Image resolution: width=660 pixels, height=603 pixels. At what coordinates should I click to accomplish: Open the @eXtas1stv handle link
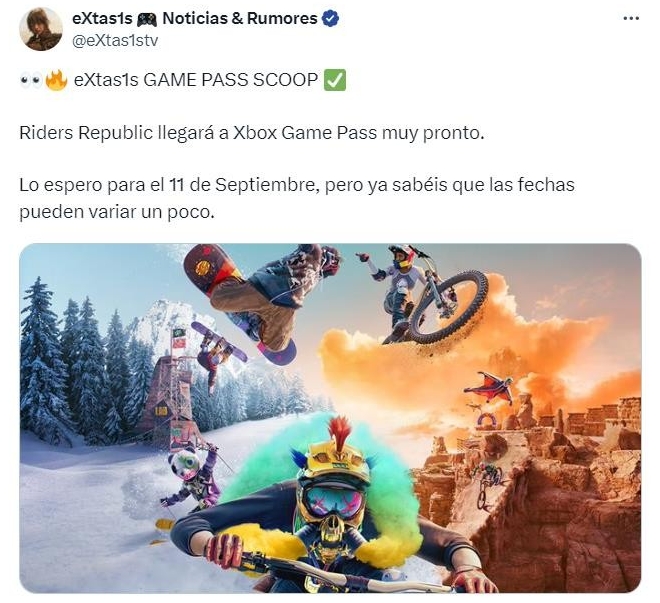[115, 41]
